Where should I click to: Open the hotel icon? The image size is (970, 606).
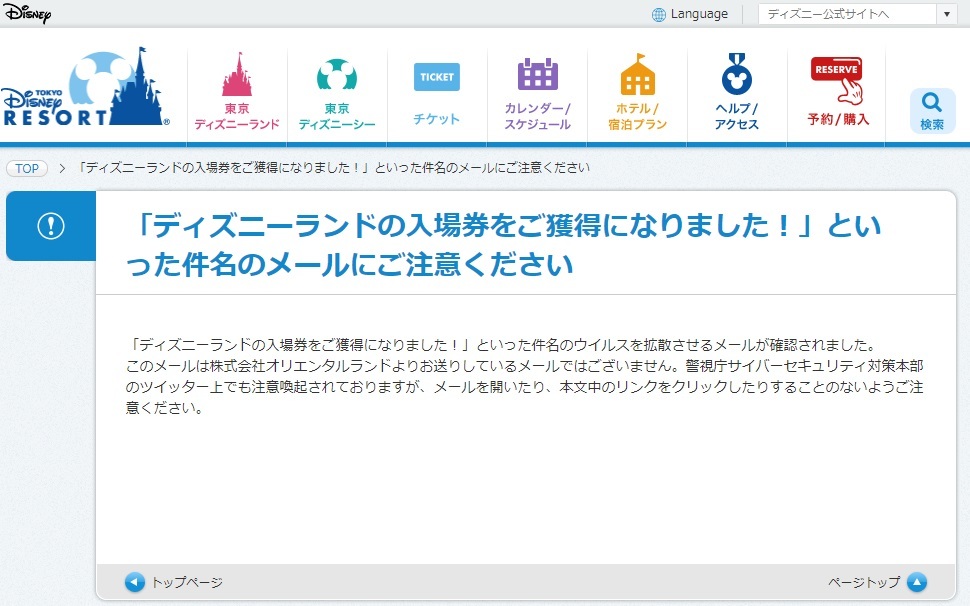(637, 76)
